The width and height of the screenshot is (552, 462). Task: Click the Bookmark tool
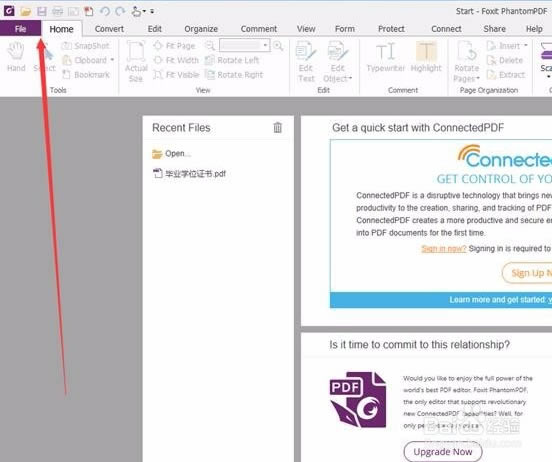pyautogui.click(x=86, y=75)
